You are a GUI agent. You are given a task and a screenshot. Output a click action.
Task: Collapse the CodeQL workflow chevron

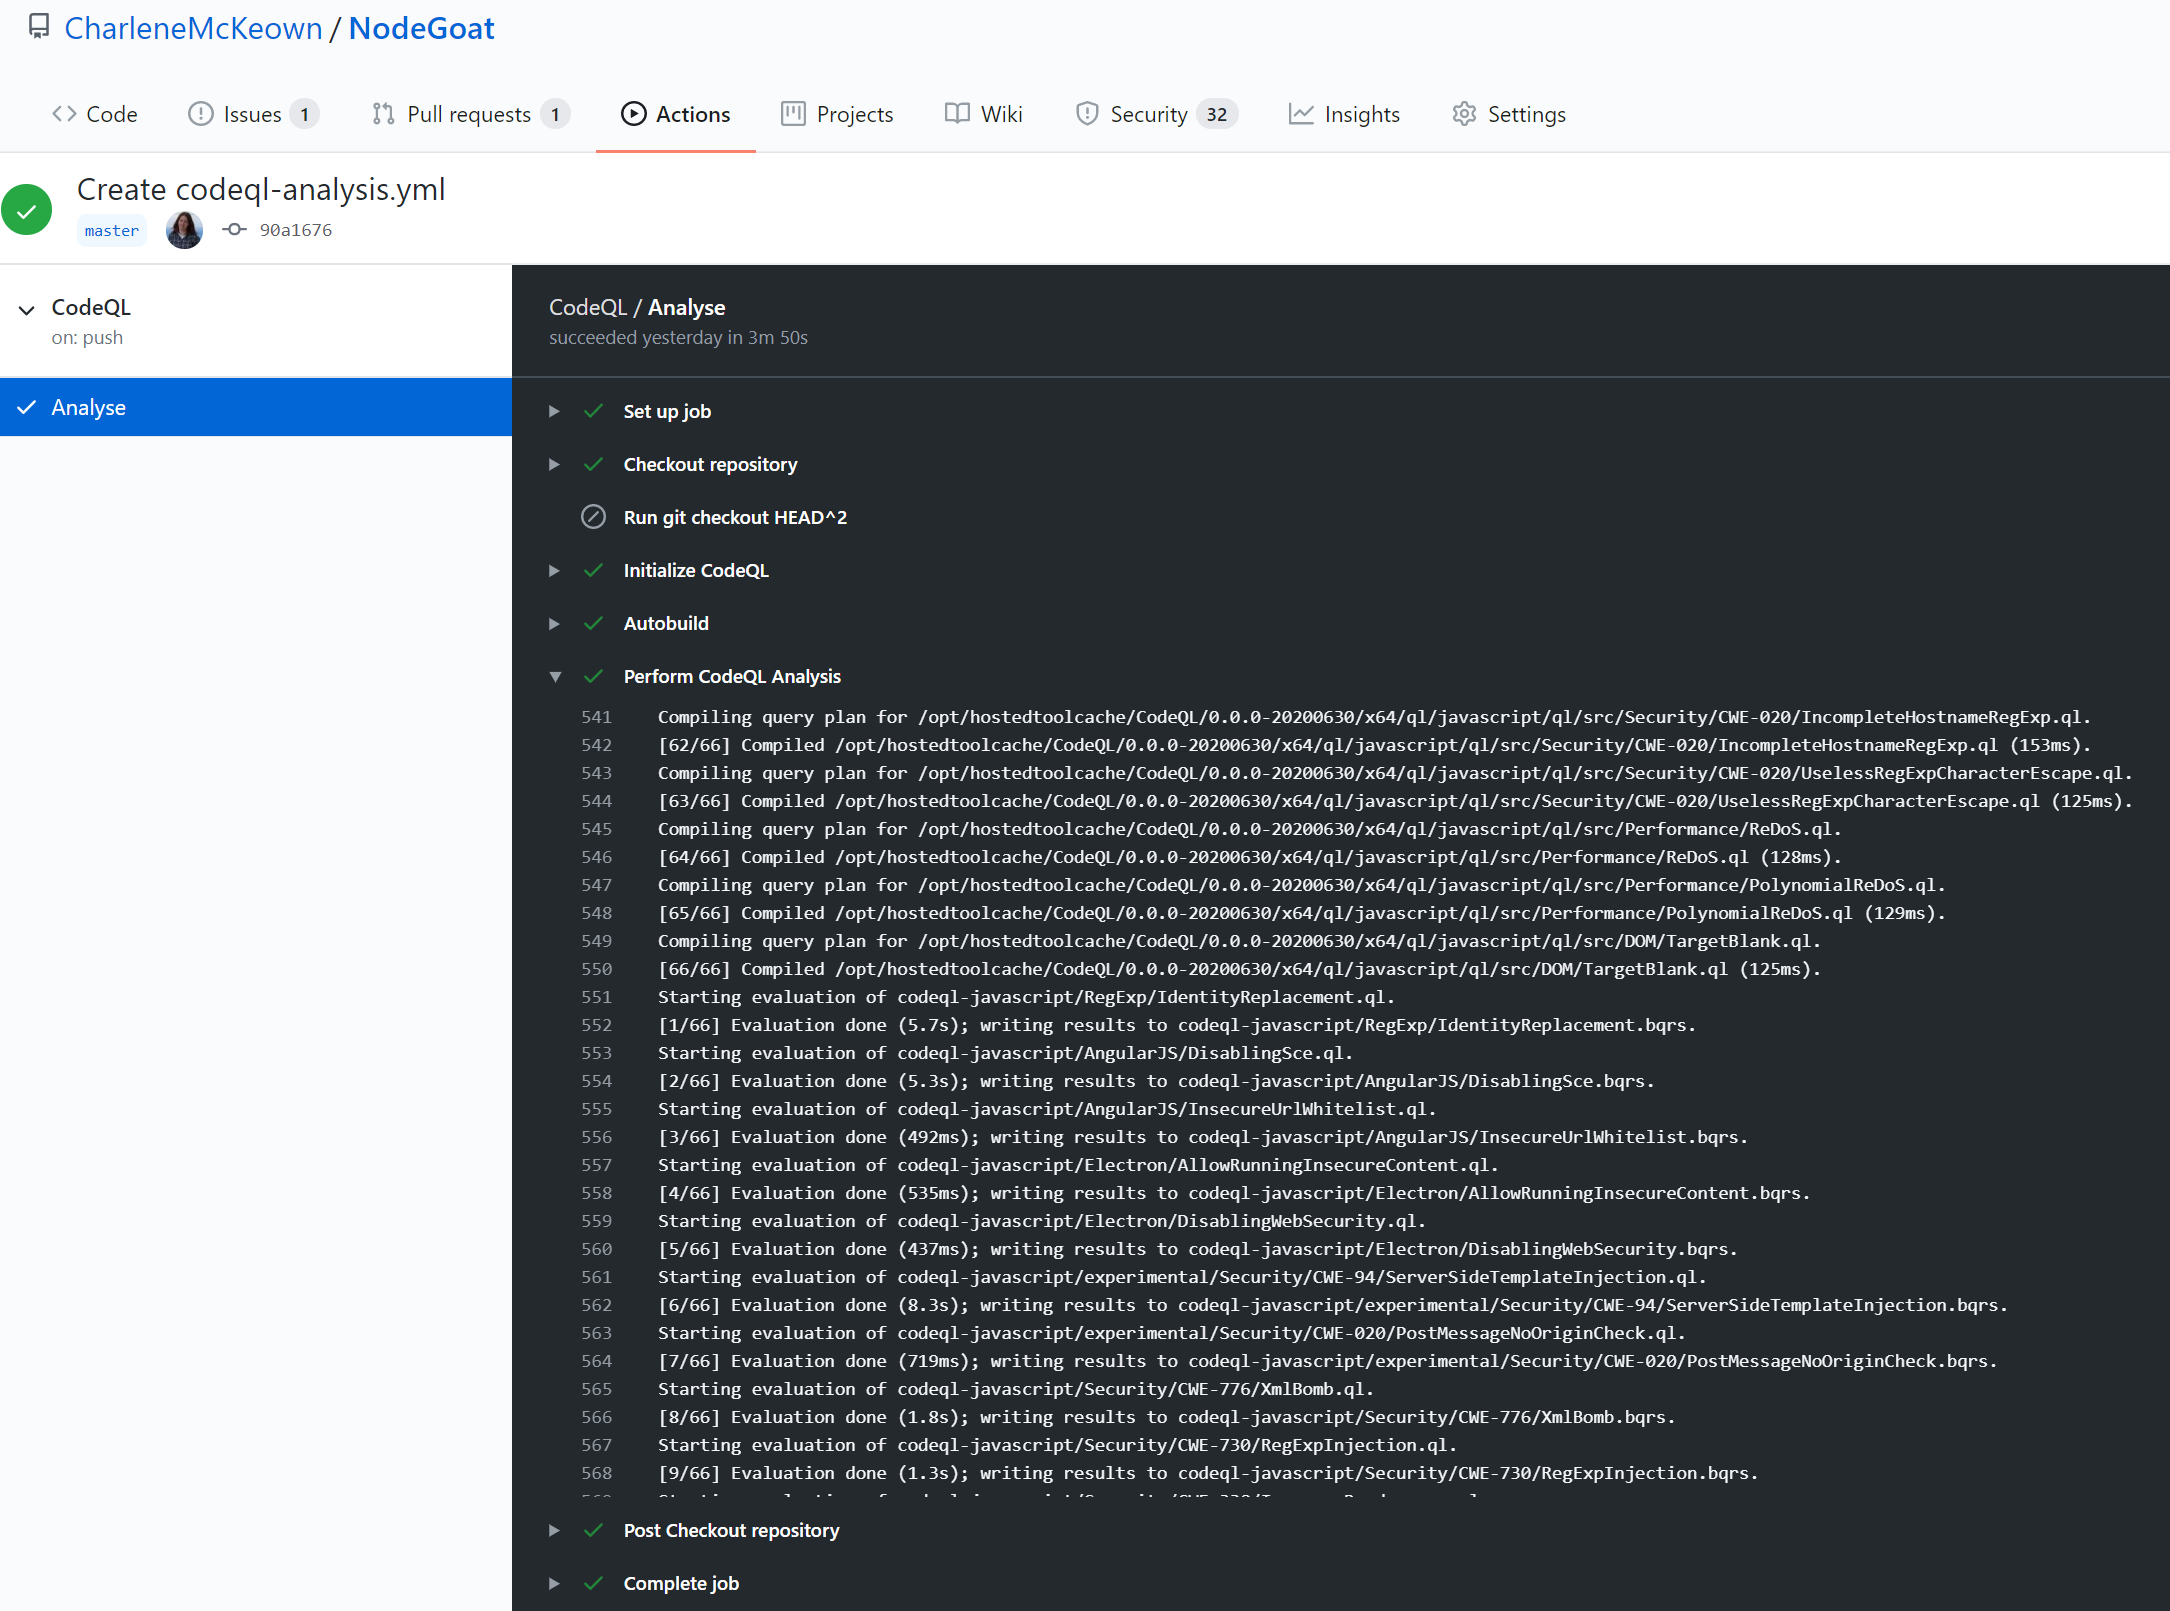pyautogui.click(x=27, y=310)
